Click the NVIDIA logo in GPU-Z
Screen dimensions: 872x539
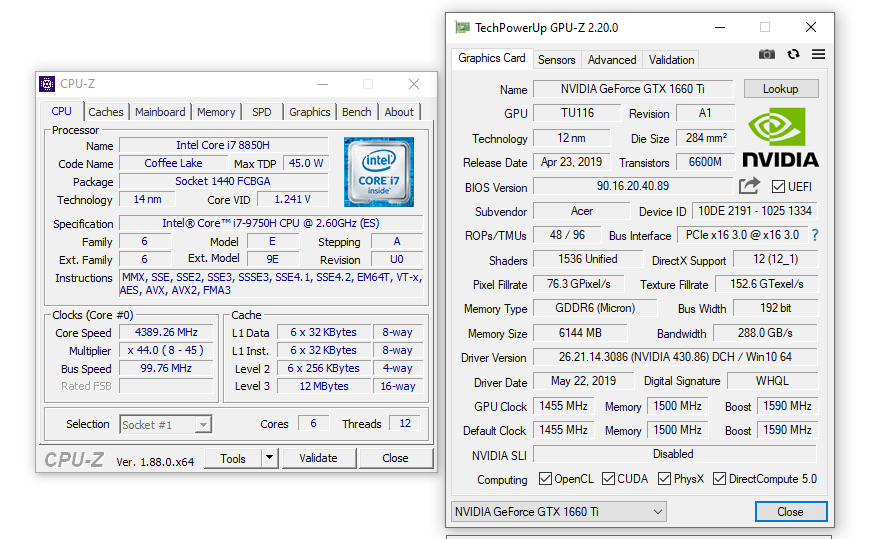tap(780, 137)
